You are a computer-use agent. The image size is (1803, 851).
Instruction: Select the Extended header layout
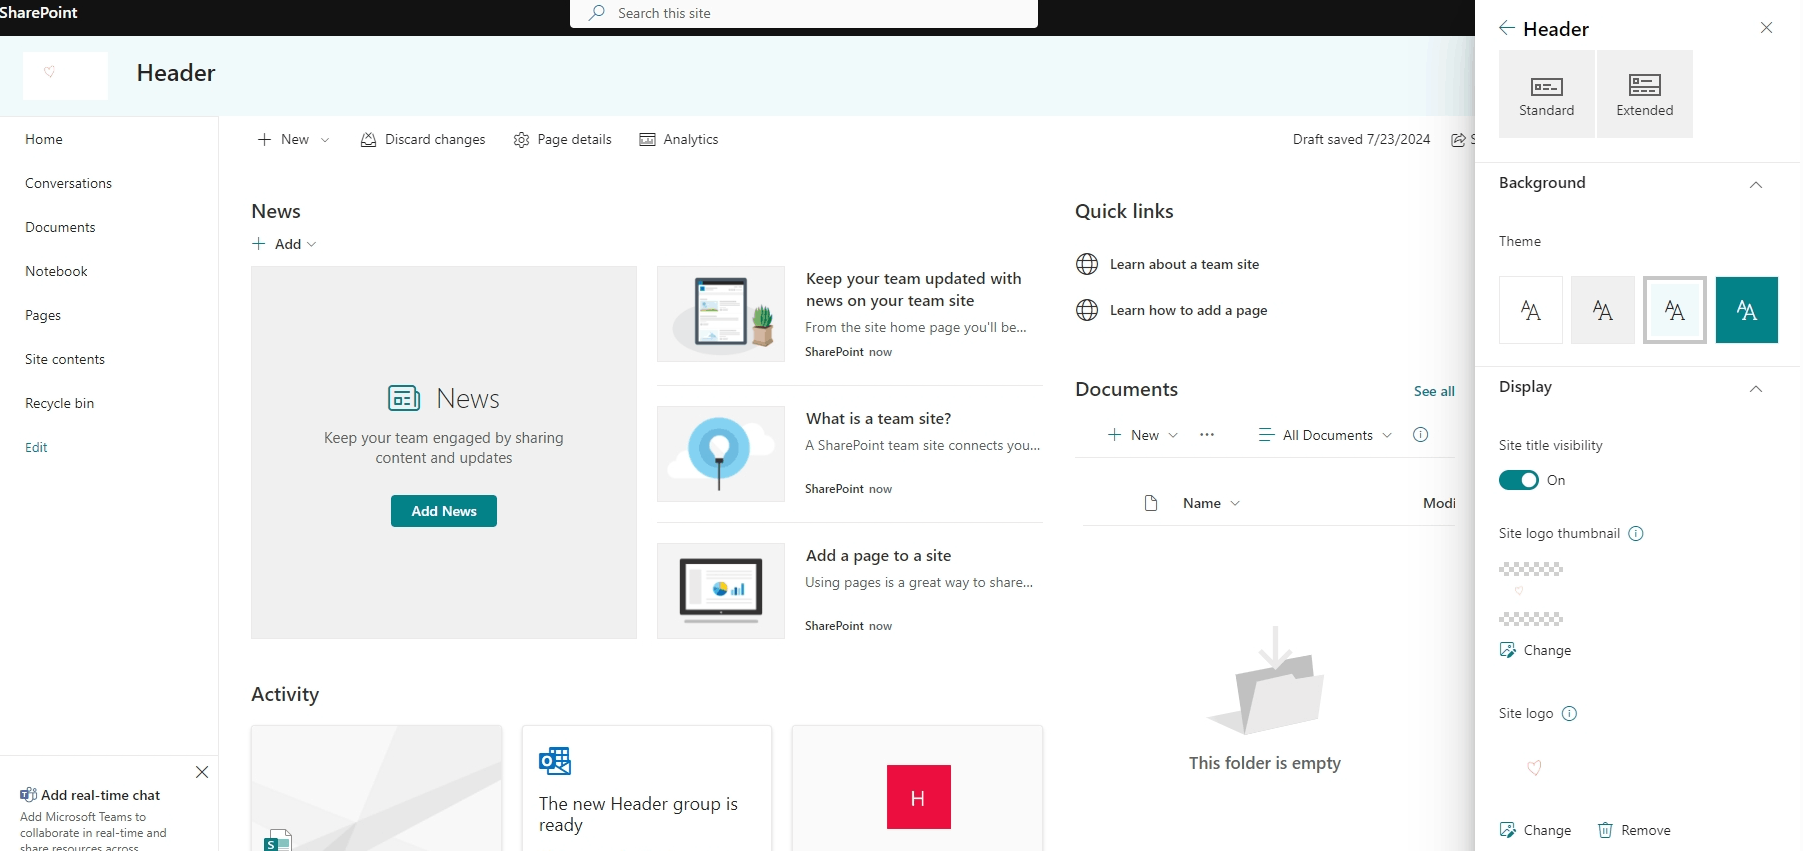click(1644, 94)
